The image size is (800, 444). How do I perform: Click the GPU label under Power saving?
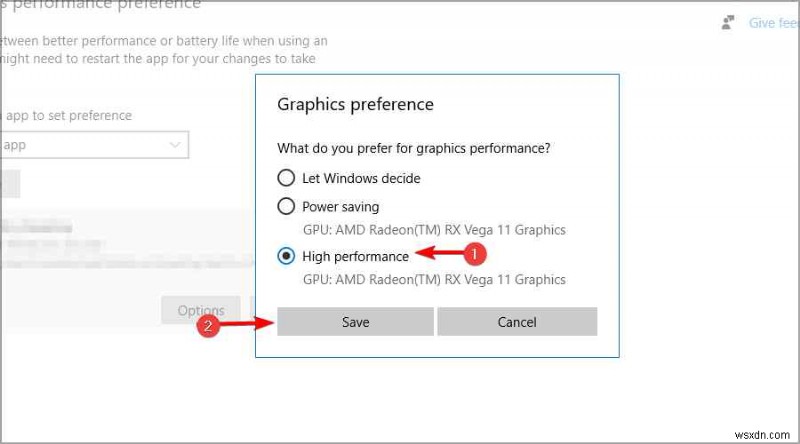tap(434, 230)
